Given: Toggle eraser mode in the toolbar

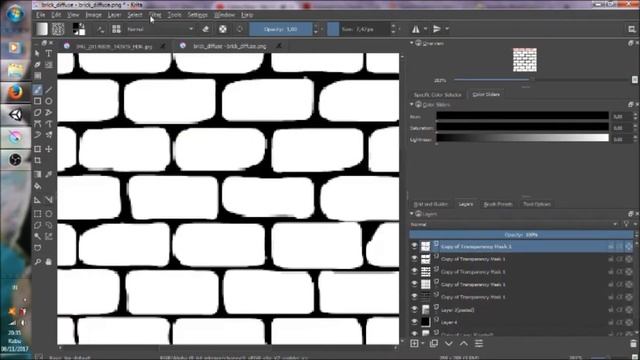Looking at the screenshot, I should 206,29.
